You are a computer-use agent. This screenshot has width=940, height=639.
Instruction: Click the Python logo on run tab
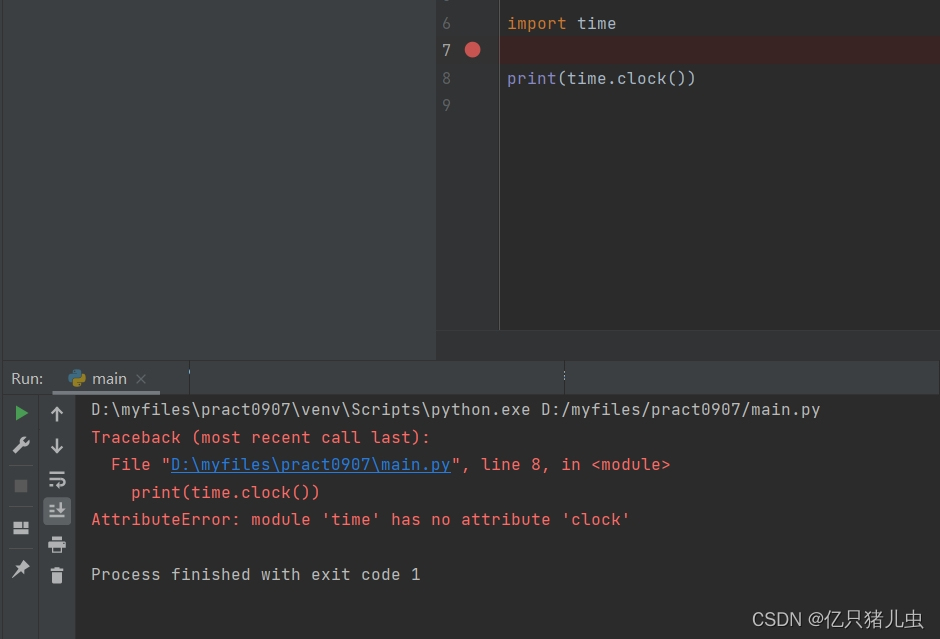pyautogui.click(x=78, y=378)
